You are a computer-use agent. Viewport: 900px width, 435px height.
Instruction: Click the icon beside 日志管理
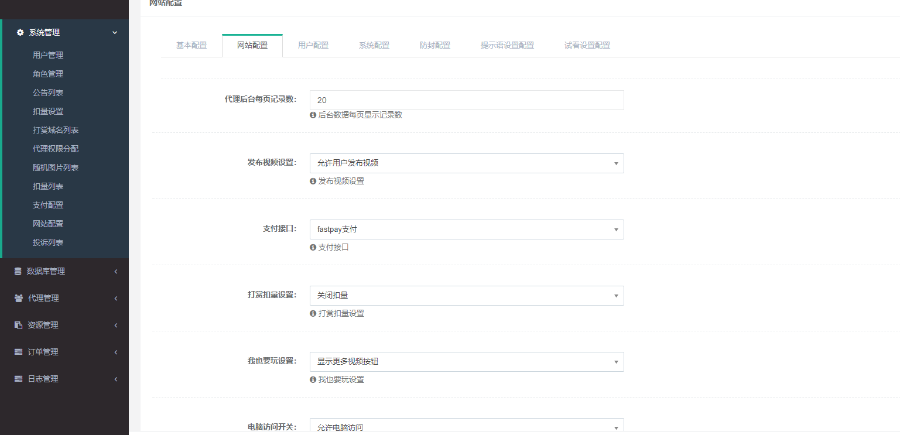[18, 379]
